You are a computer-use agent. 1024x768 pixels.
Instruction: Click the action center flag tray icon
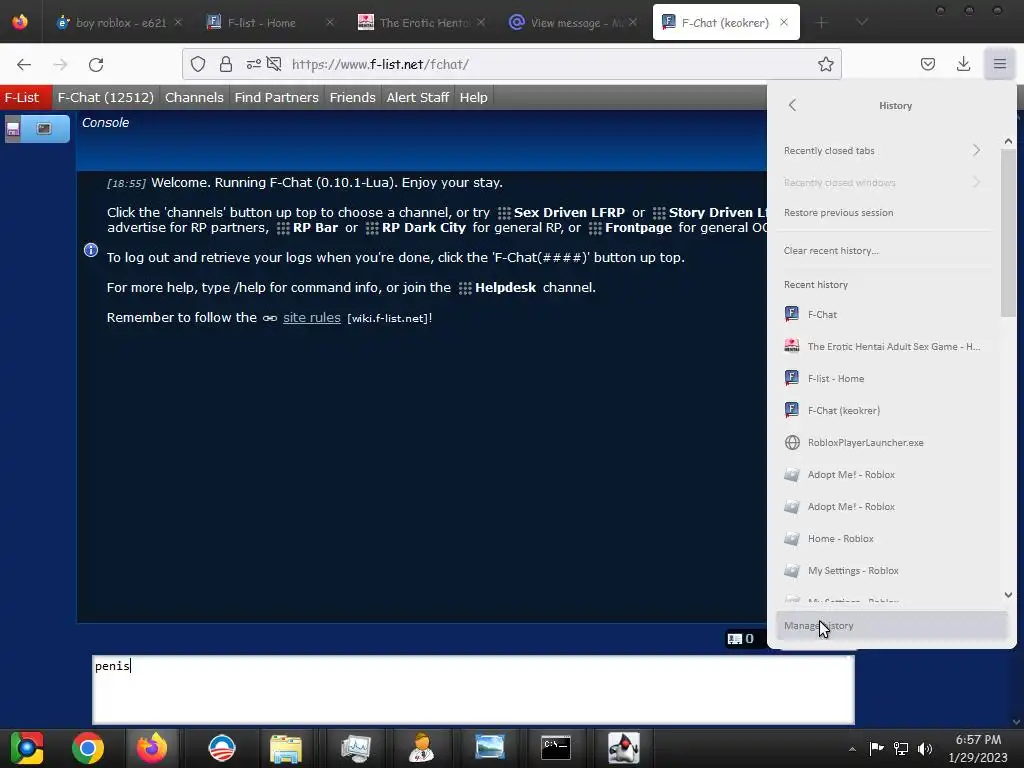point(876,748)
